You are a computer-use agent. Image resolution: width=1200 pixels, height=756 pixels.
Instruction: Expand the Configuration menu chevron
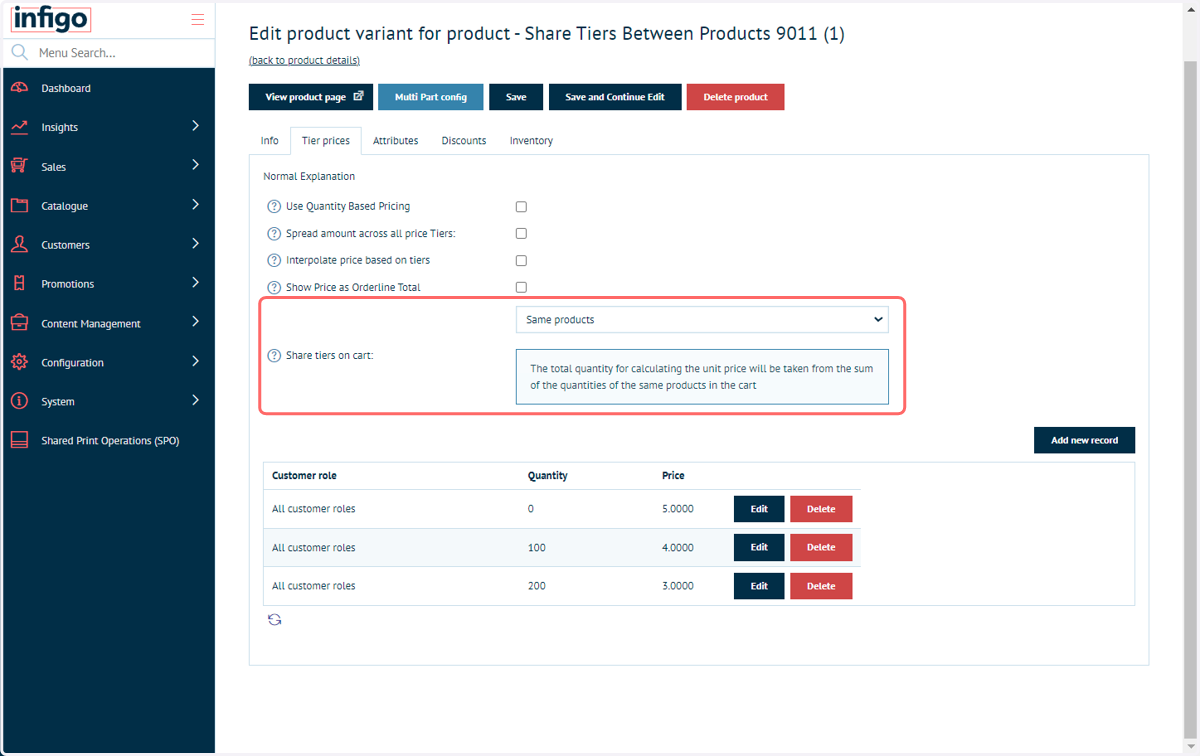point(195,361)
